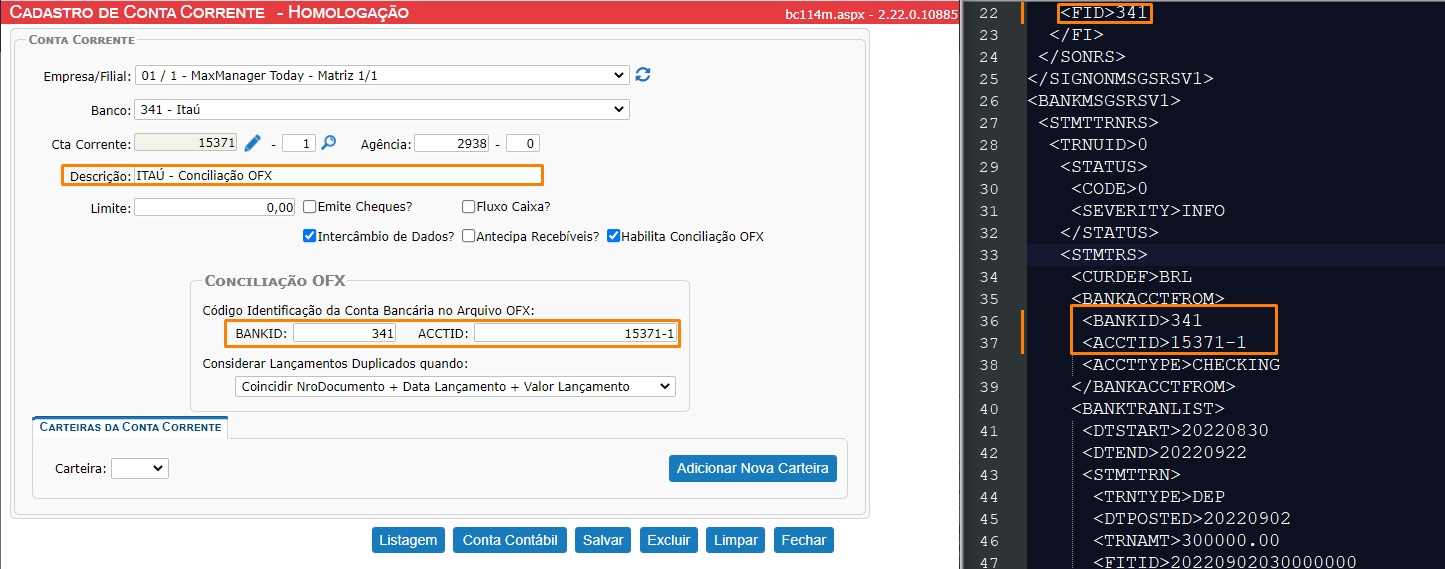Click the <TRNAMT>300000.00 line in editor
The image size is (1445, 569).
pos(1186,541)
